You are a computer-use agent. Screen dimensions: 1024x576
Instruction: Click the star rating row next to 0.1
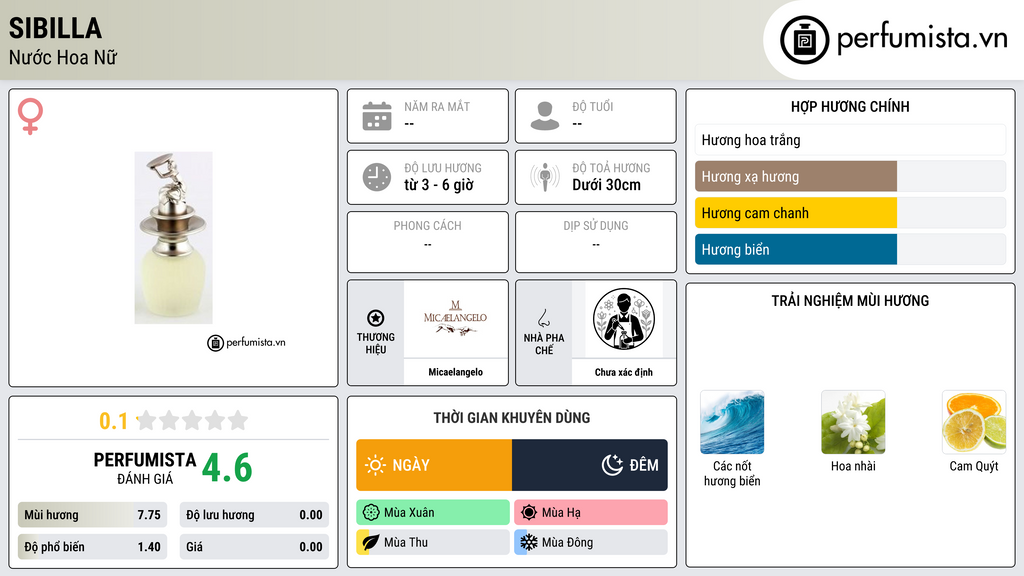(x=193, y=420)
